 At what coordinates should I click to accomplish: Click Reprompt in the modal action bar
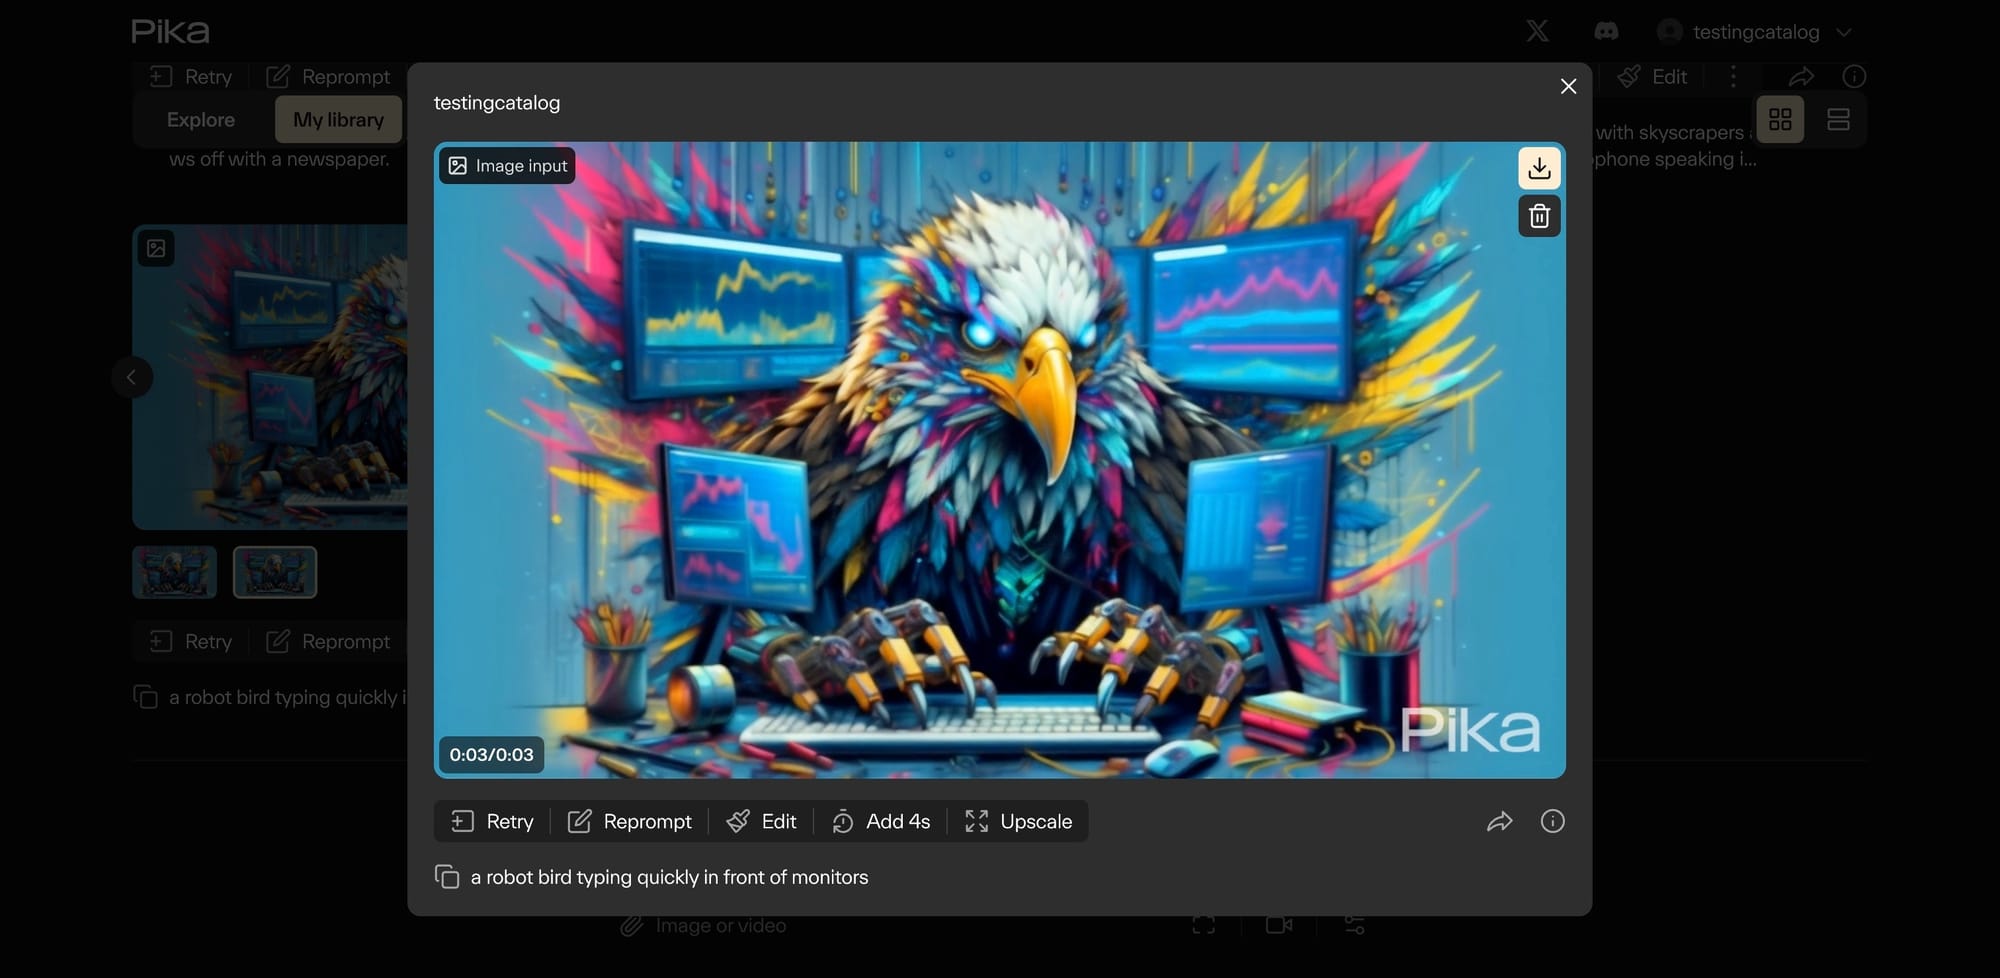(630, 821)
